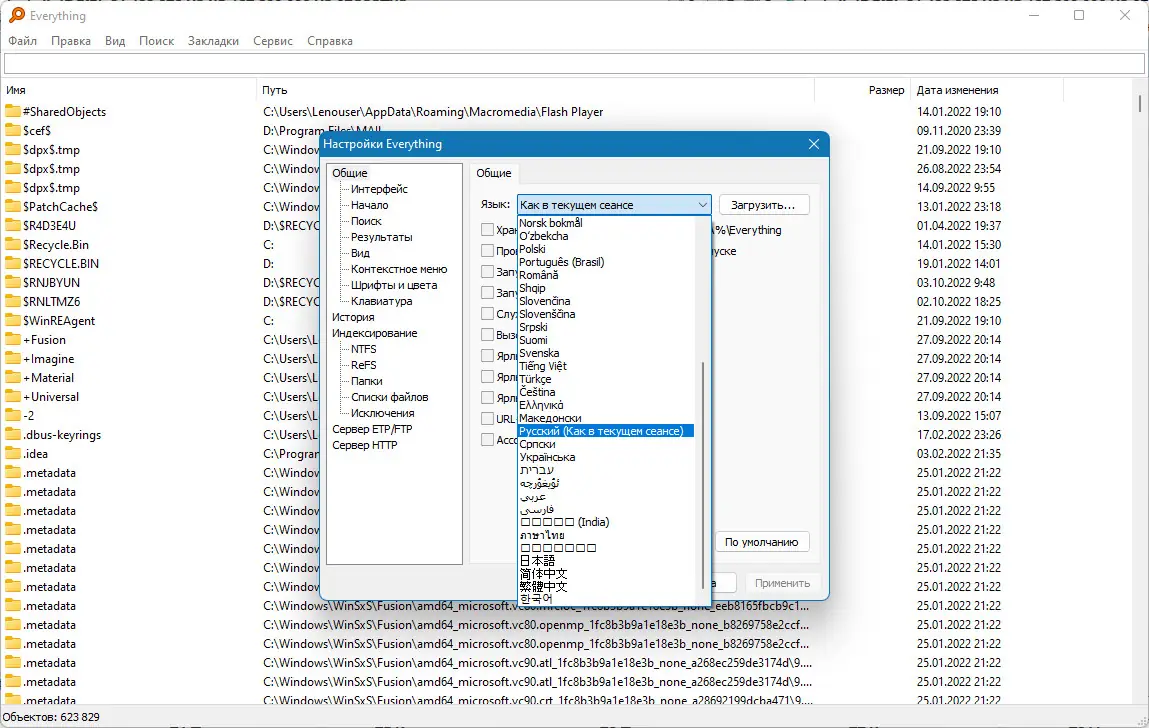Toggle the checkbox labeled URL
The height and width of the screenshot is (728, 1149).
pos(488,419)
